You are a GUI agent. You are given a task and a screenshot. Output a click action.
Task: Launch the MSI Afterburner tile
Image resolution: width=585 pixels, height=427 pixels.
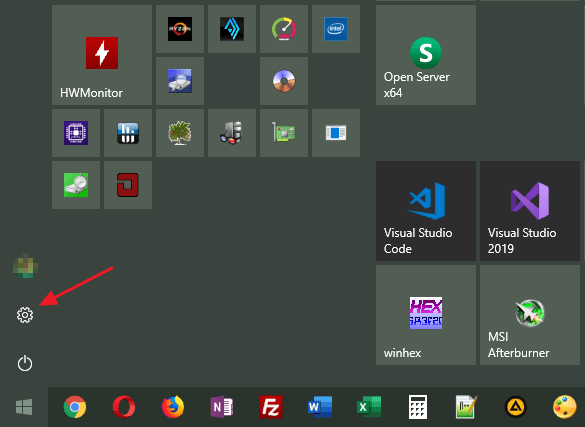coord(530,315)
